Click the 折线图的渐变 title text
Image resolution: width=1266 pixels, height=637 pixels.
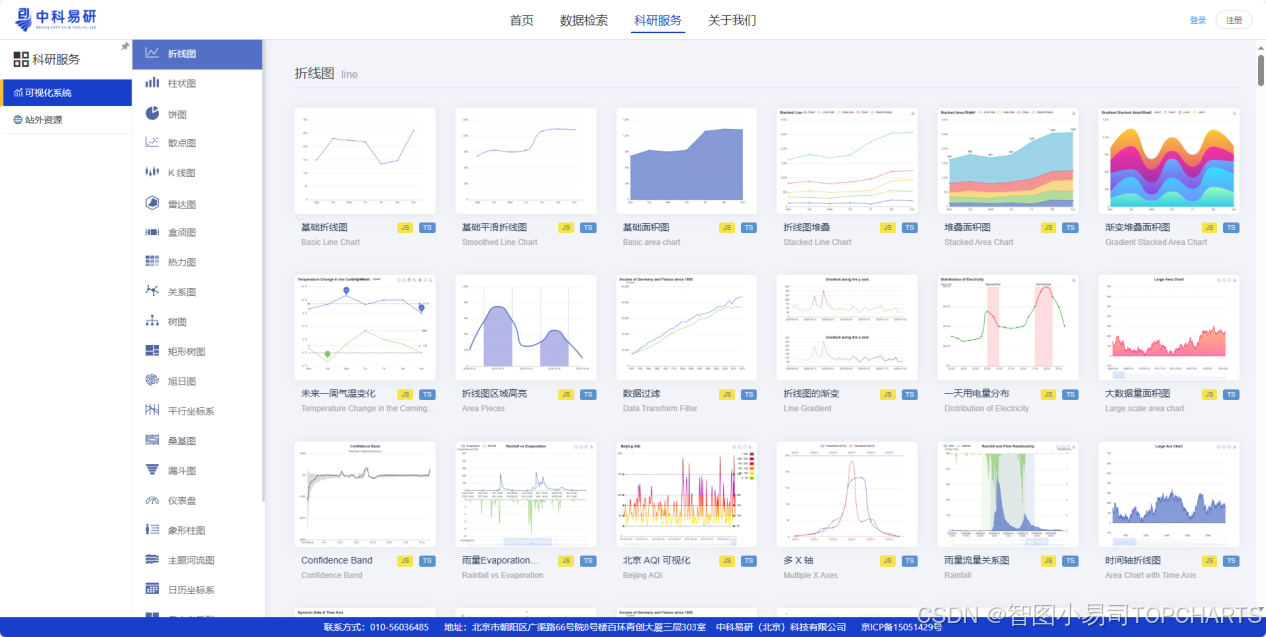click(x=811, y=394)
